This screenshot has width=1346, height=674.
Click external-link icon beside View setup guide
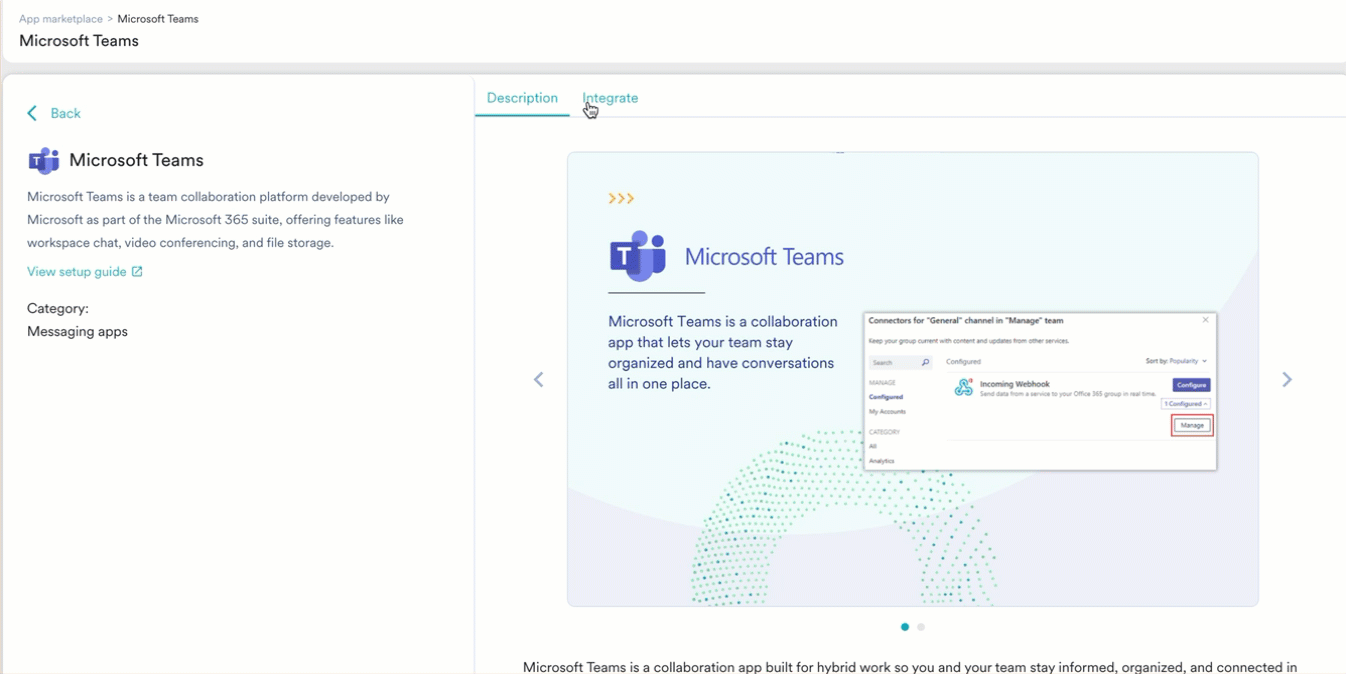click(137, 272)
